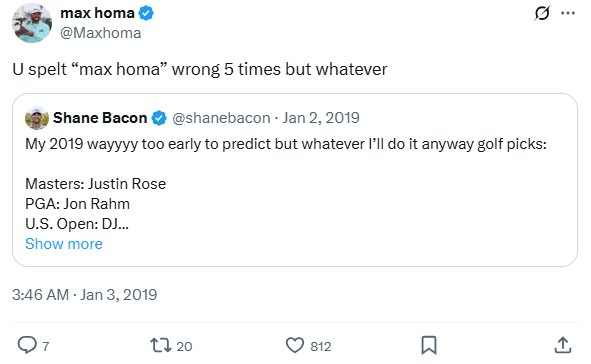Click the max homa display name
The image size is (591, 364).
pyautogui.click(x=97, y=13)
